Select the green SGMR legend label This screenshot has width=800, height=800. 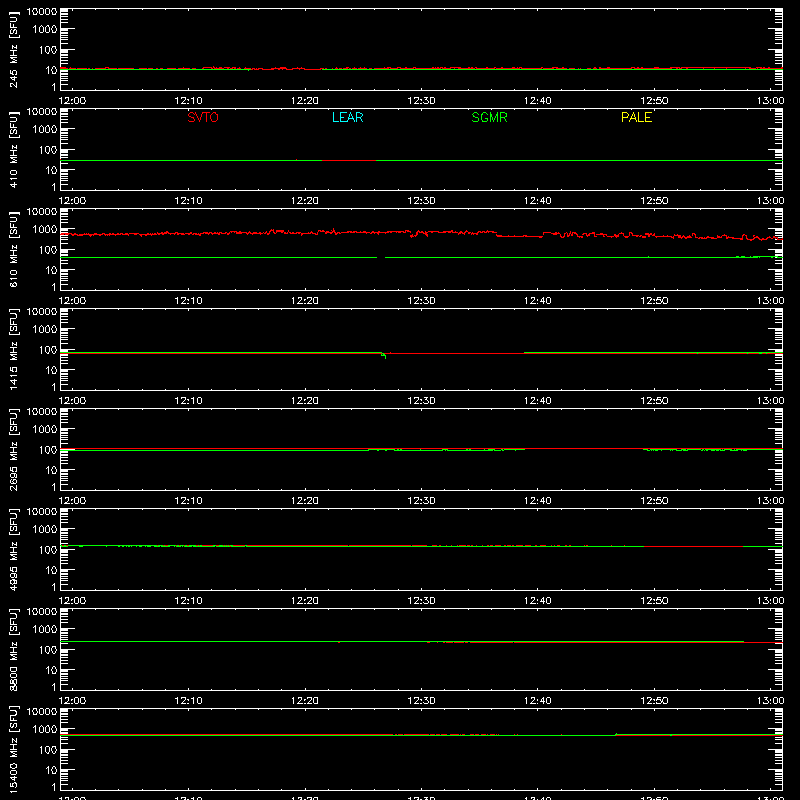489,117
